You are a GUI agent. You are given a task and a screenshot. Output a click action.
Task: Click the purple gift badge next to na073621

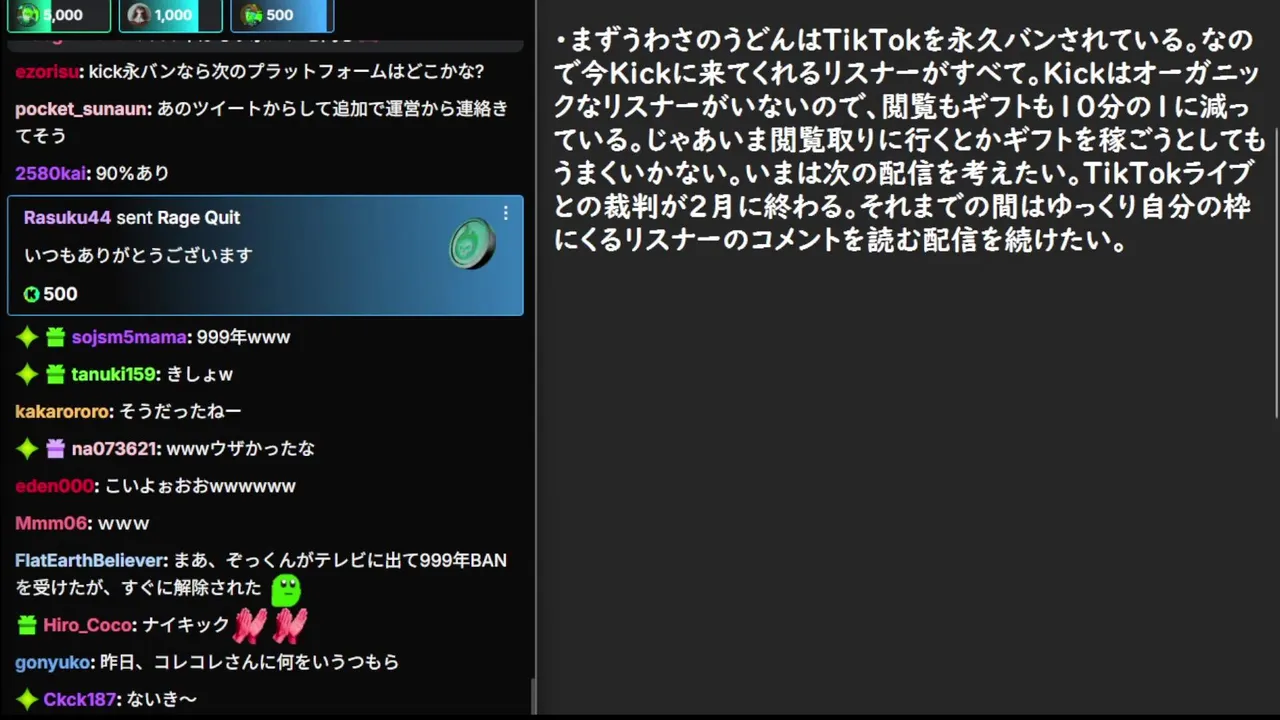(55, 449)
